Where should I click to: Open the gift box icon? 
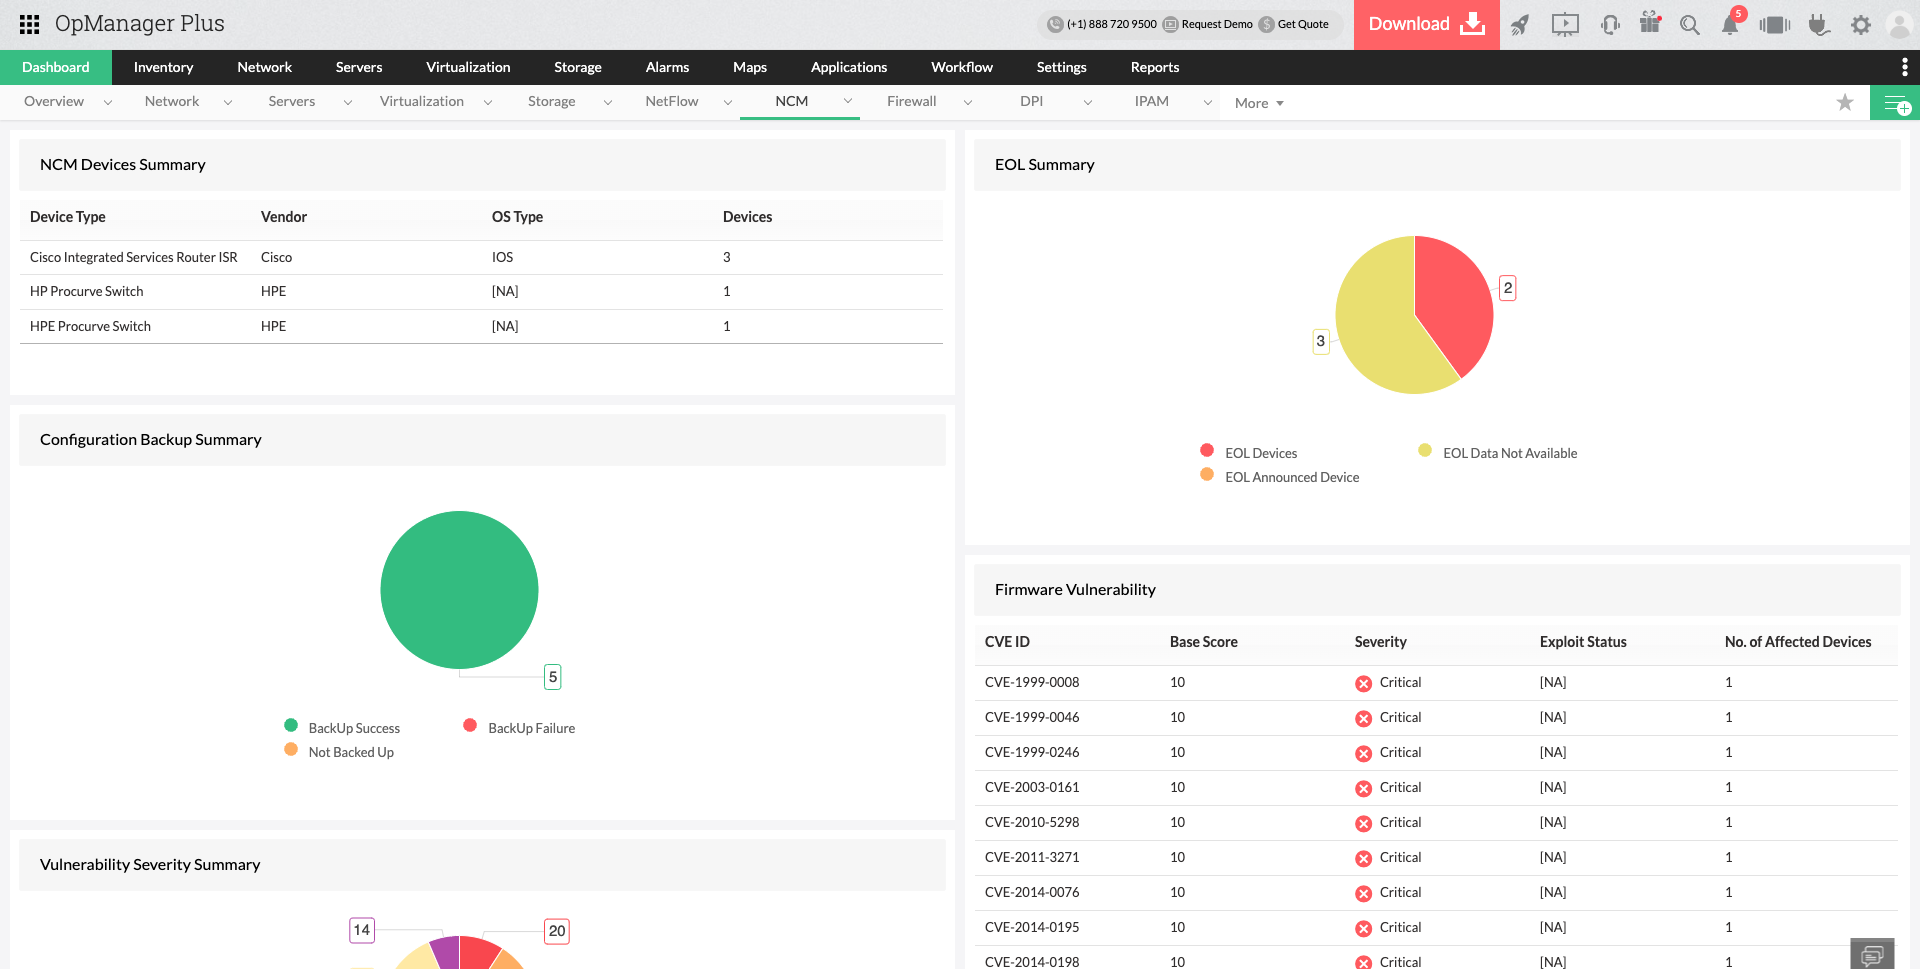[1650, 23]
